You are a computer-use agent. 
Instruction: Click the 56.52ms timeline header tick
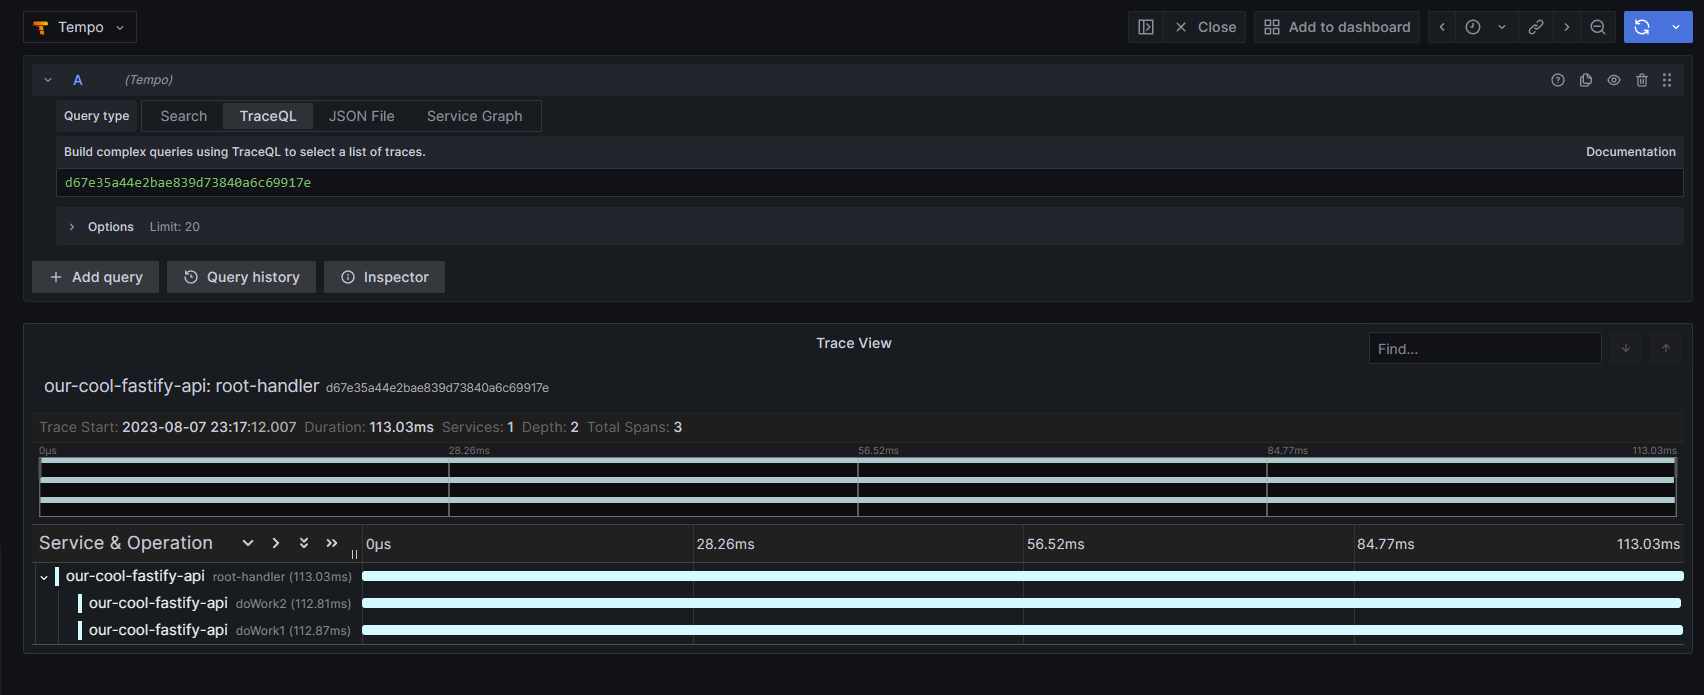pyautogui.click(x=1056, y=544)
